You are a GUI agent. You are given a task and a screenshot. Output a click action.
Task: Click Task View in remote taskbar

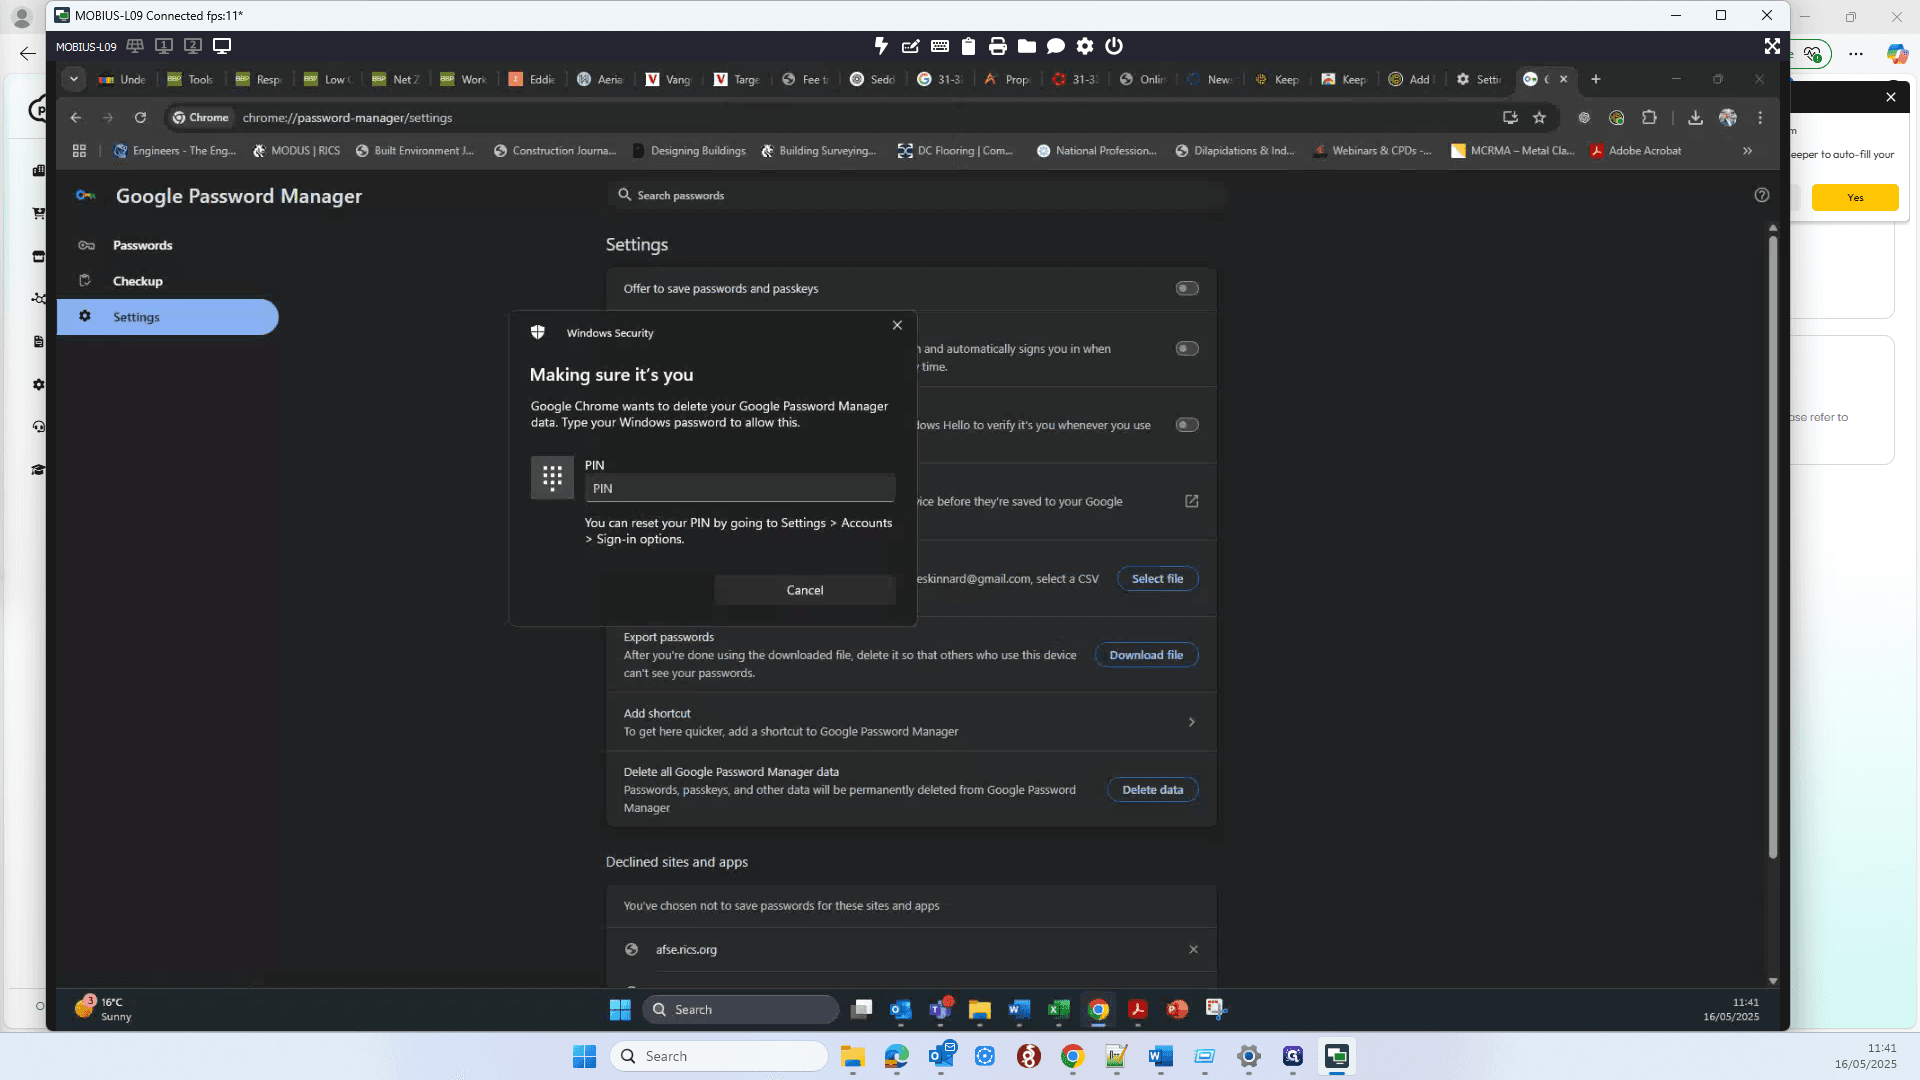coord(861,1010)
